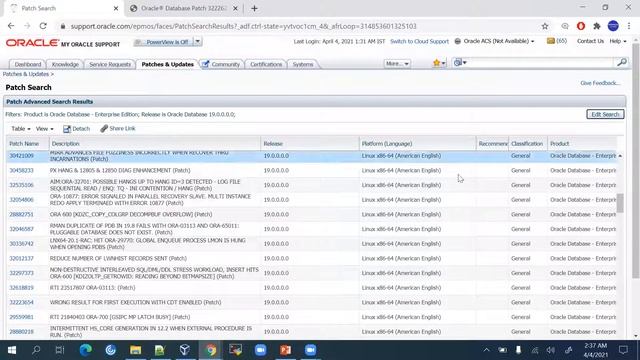Open a new tab with the plus icon

click(x=254, y=8)
